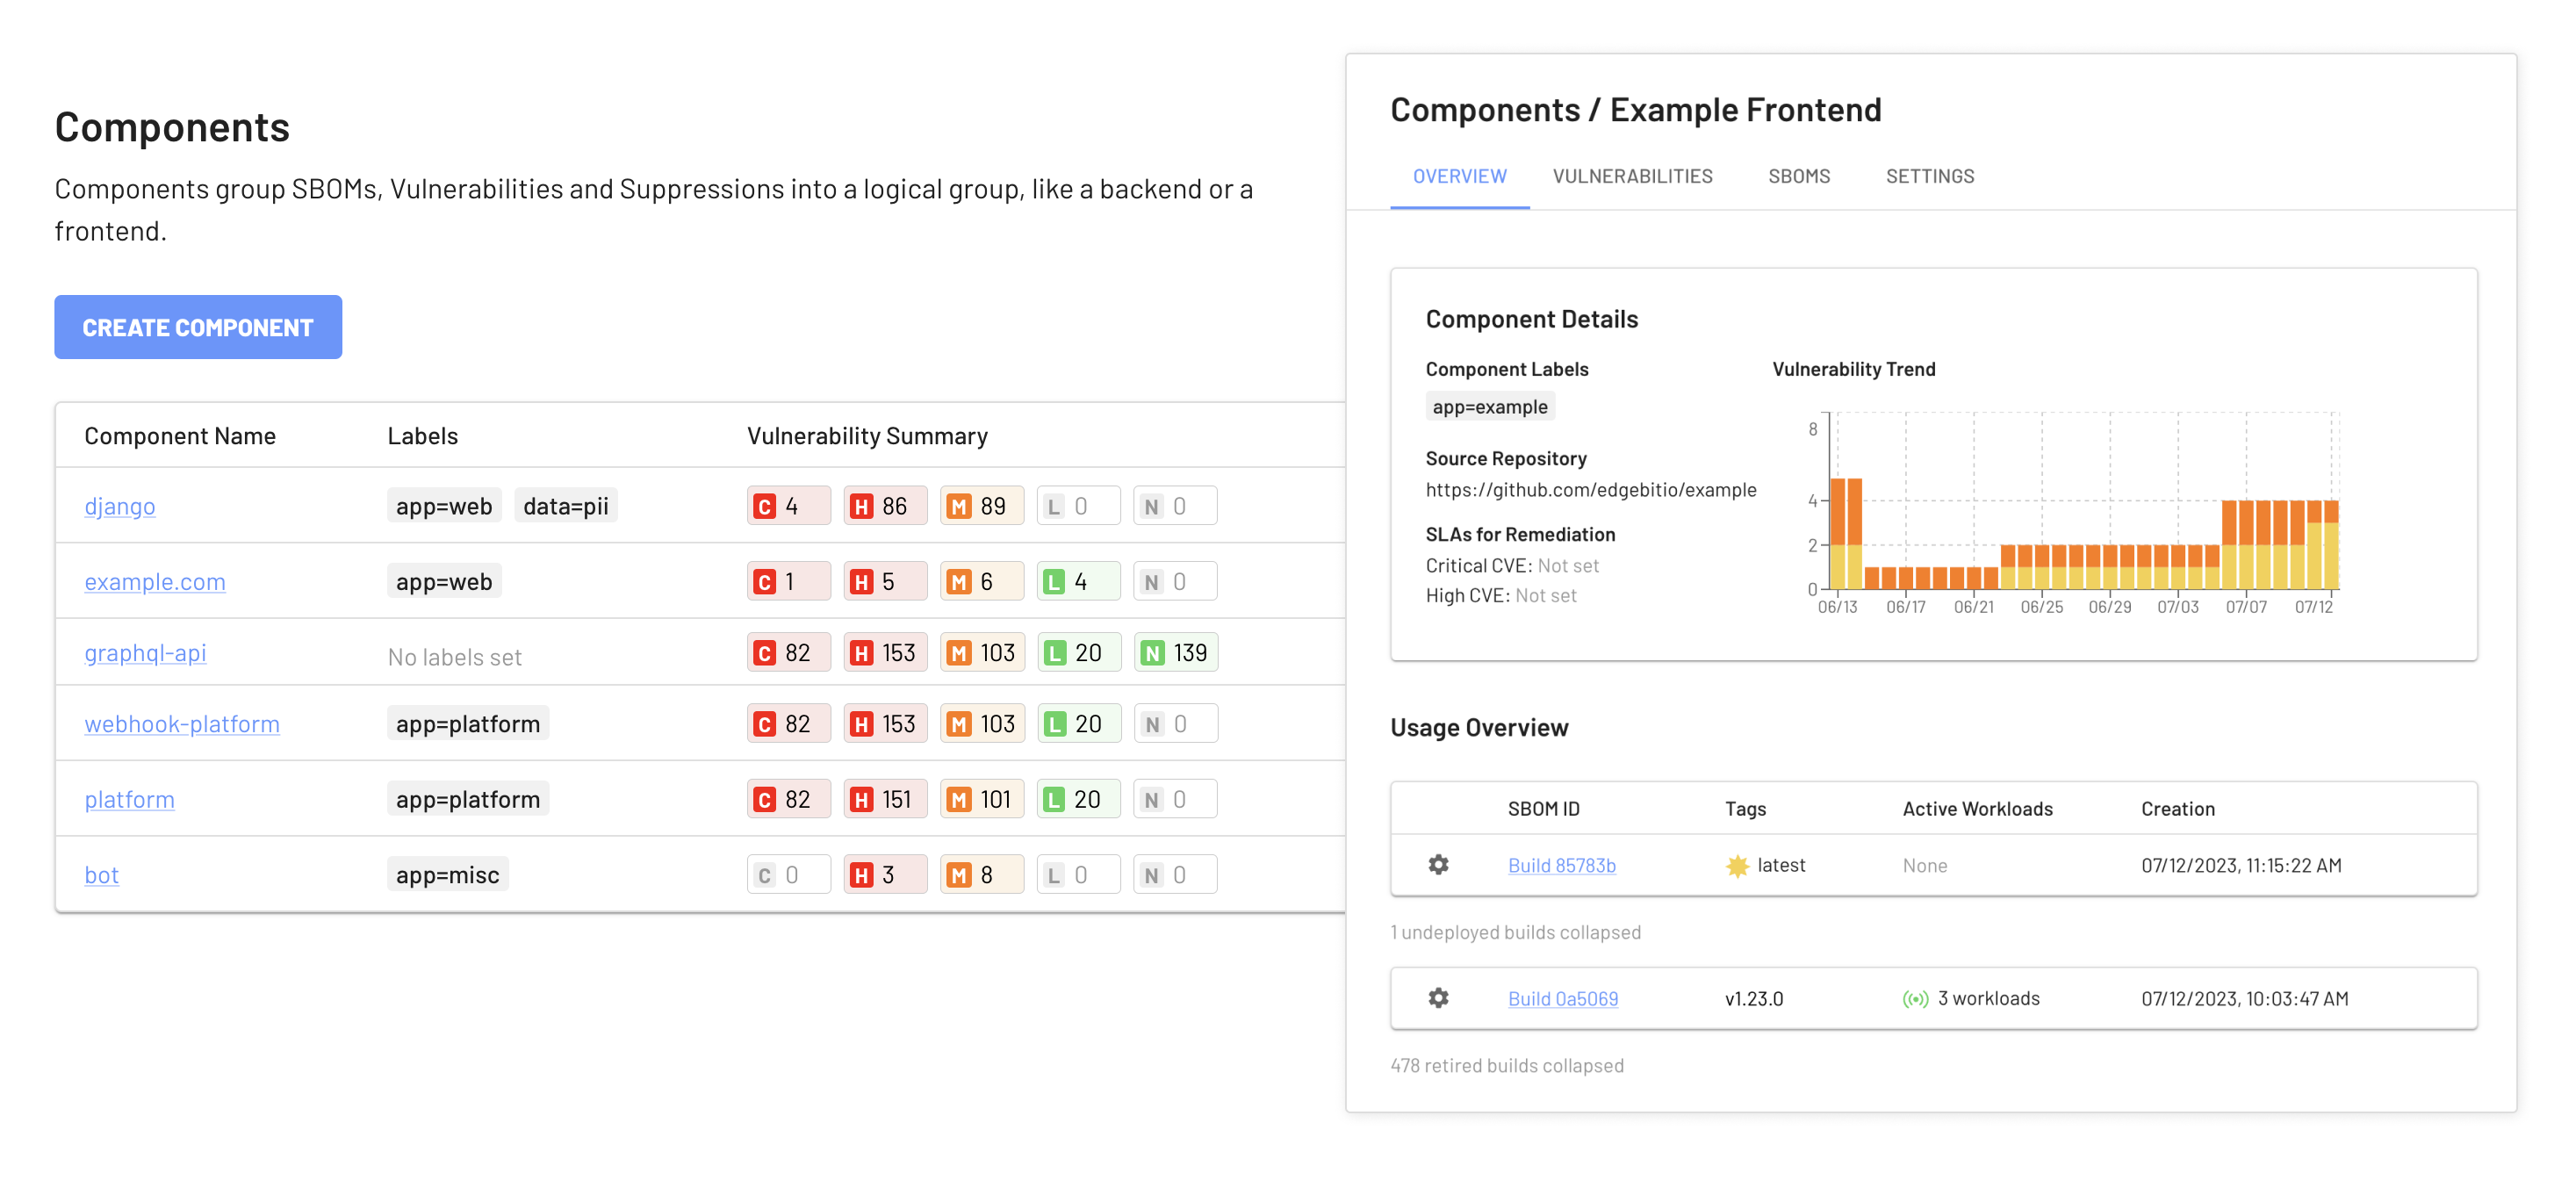Click platform Low badge showing 20
This screenshot has height=1180, width=2576.
point(1078,799)
